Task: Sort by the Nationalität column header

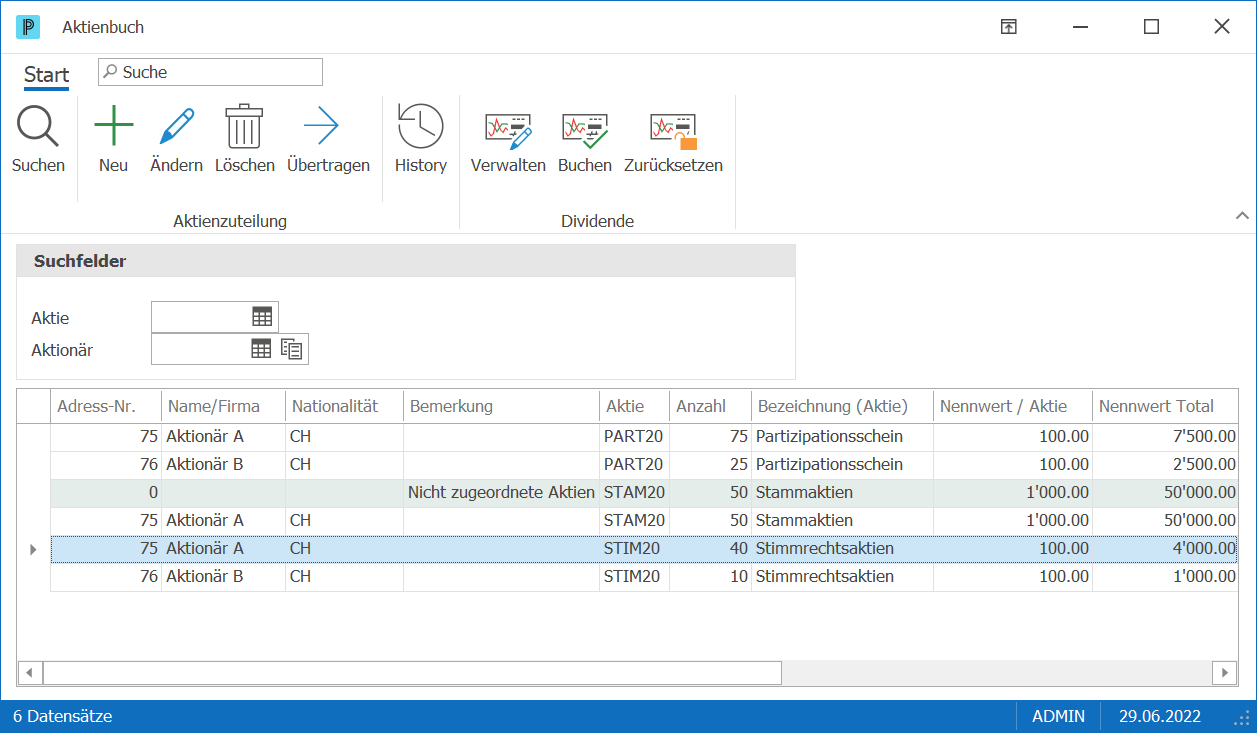Action: [x=345, y=406]
